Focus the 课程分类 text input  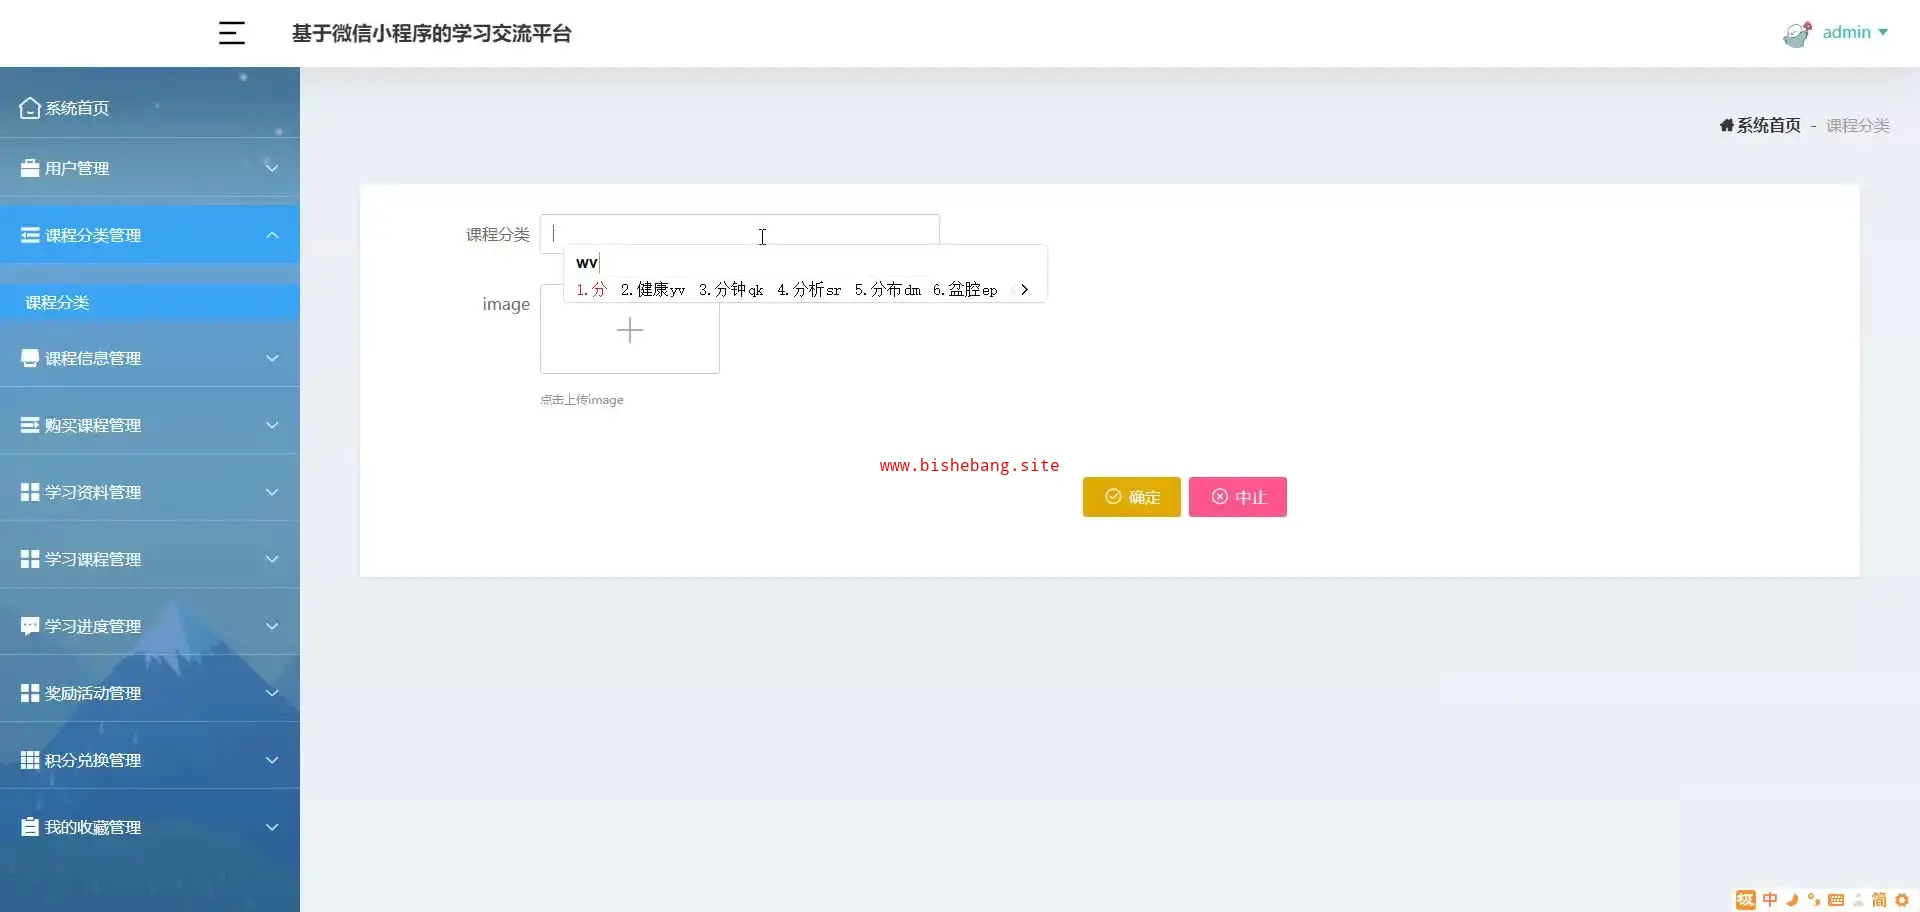739,234
